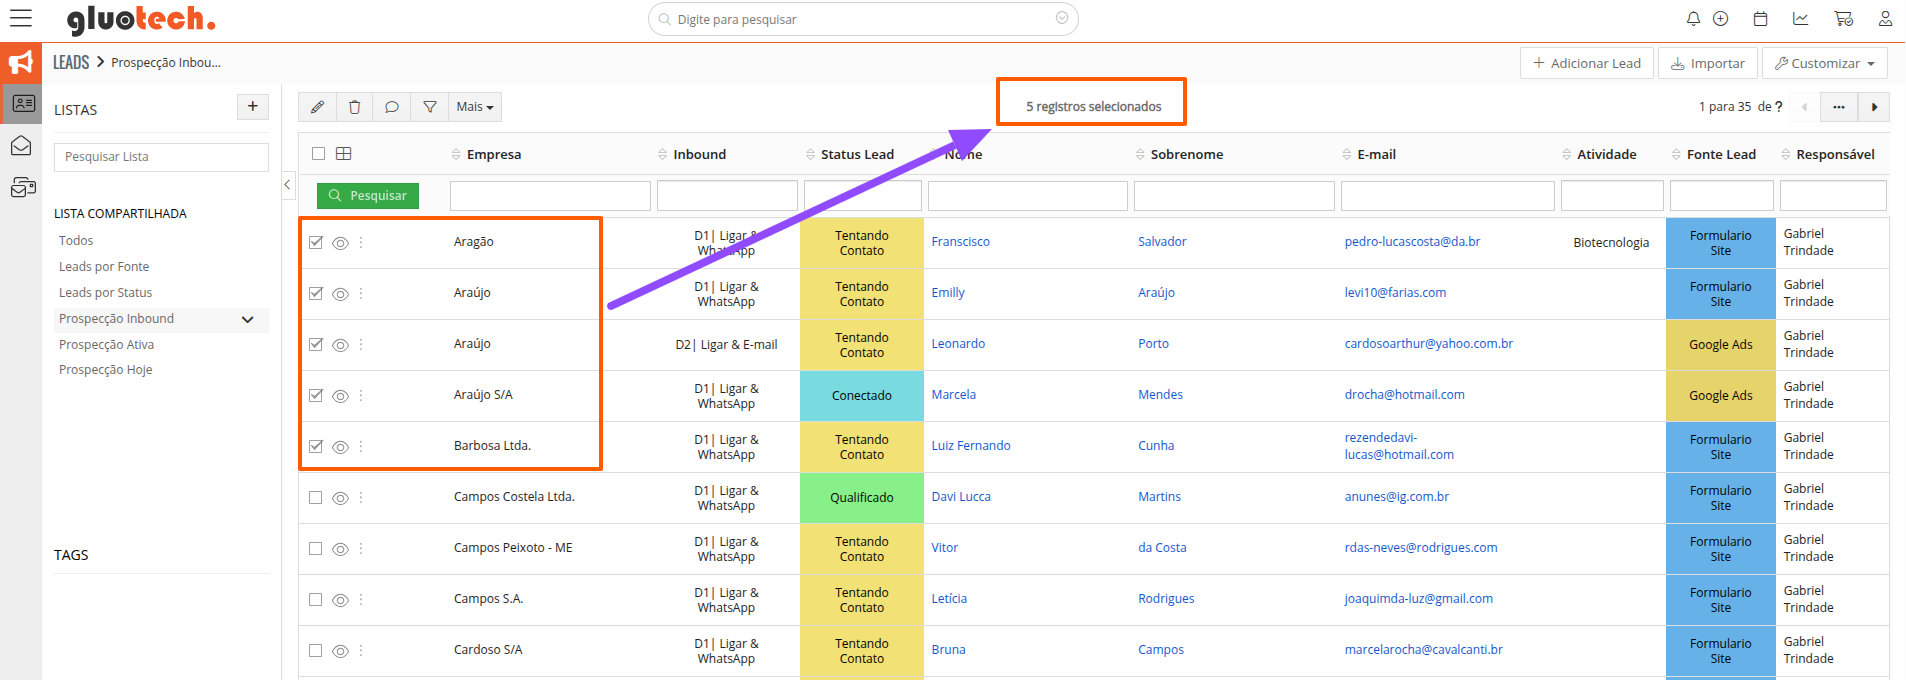This screenshot has height=680, width=1906.
Task: Click the green Pesquisar button
Action: [x=368, y=196]
